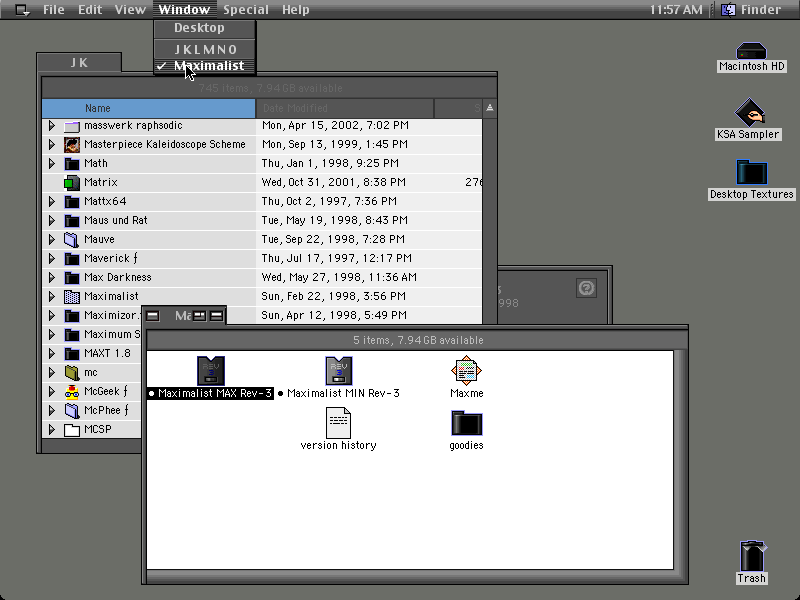
Task: Expand the Max Darkness folder
Action: (52, 278)
